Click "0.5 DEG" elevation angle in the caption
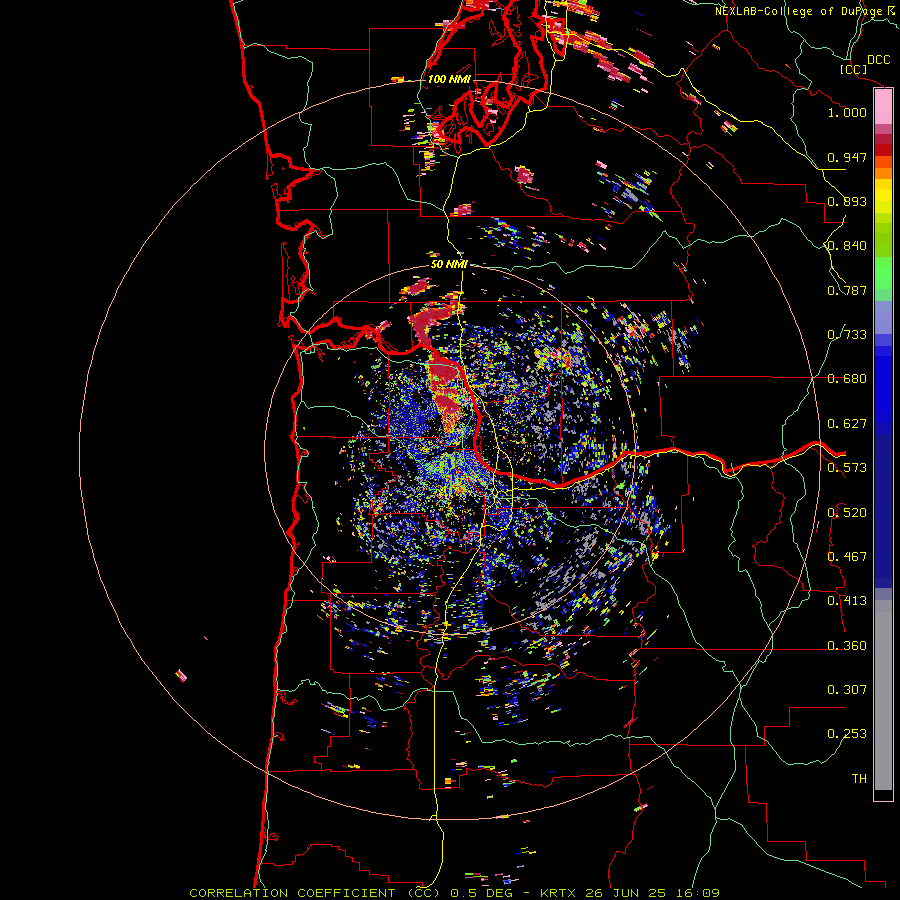The image size is (900, 900). (483, 893)
